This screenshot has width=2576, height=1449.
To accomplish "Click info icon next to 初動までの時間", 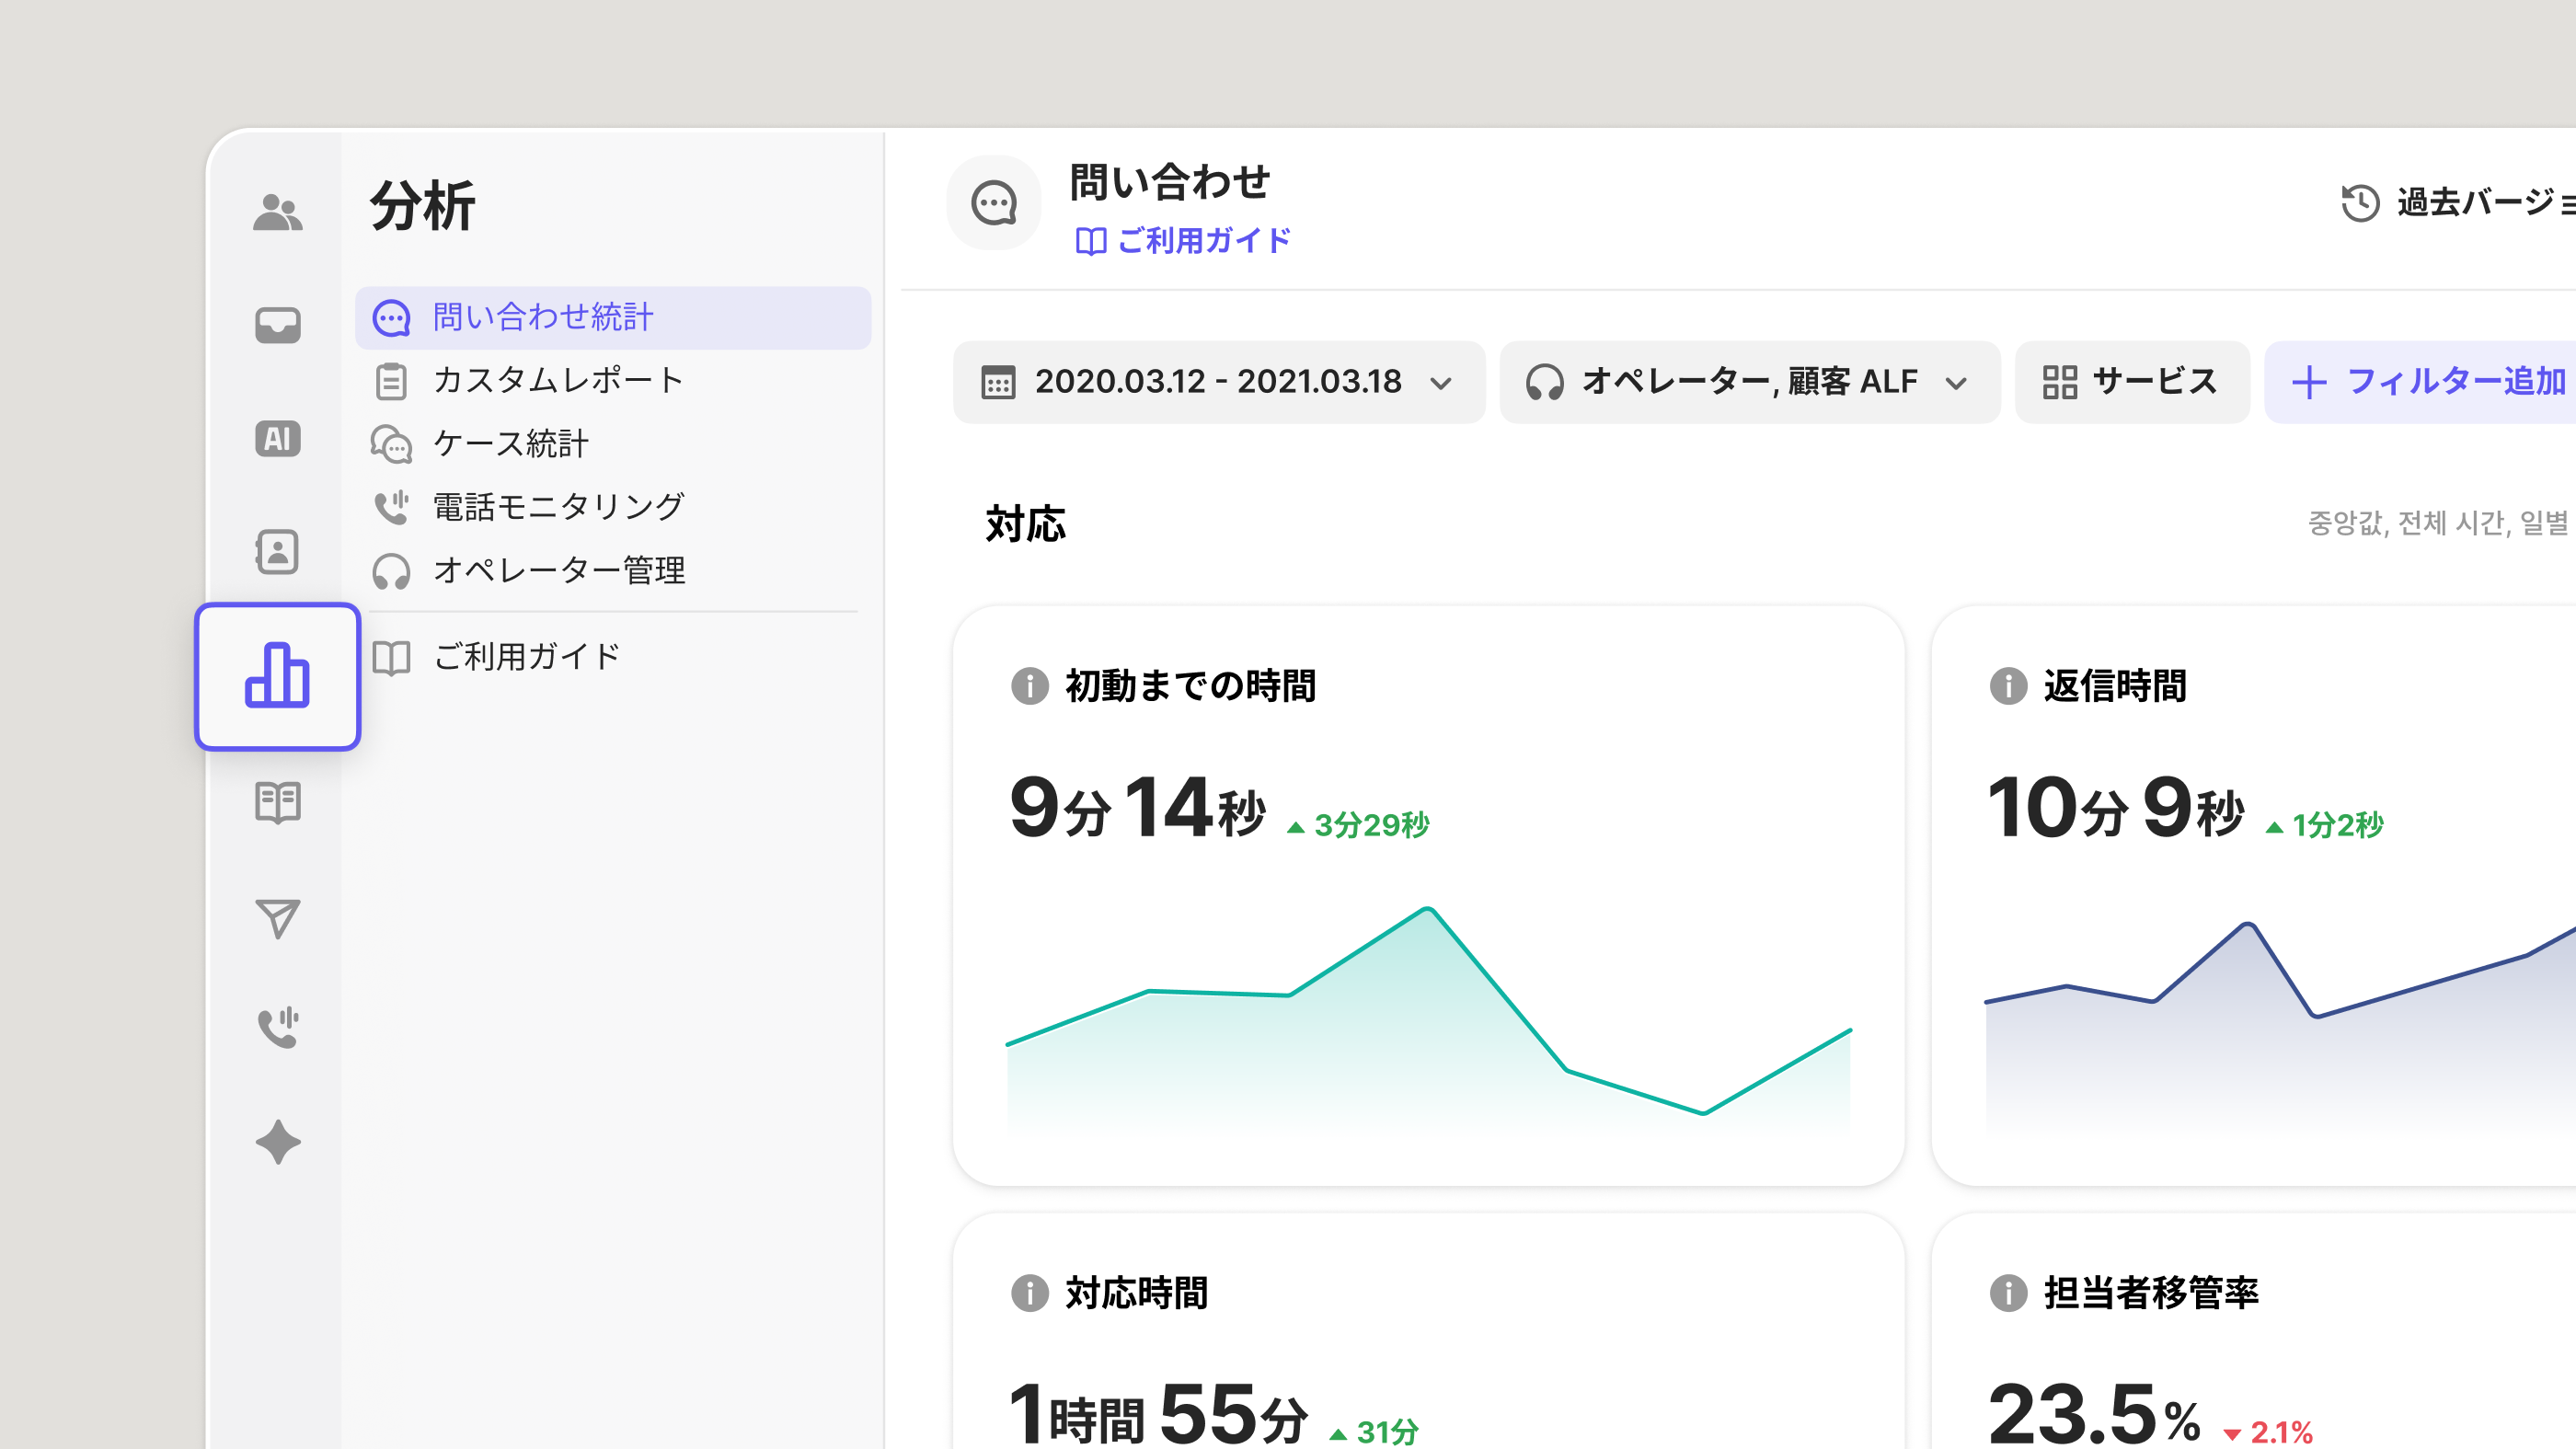I will [1029, 686].
